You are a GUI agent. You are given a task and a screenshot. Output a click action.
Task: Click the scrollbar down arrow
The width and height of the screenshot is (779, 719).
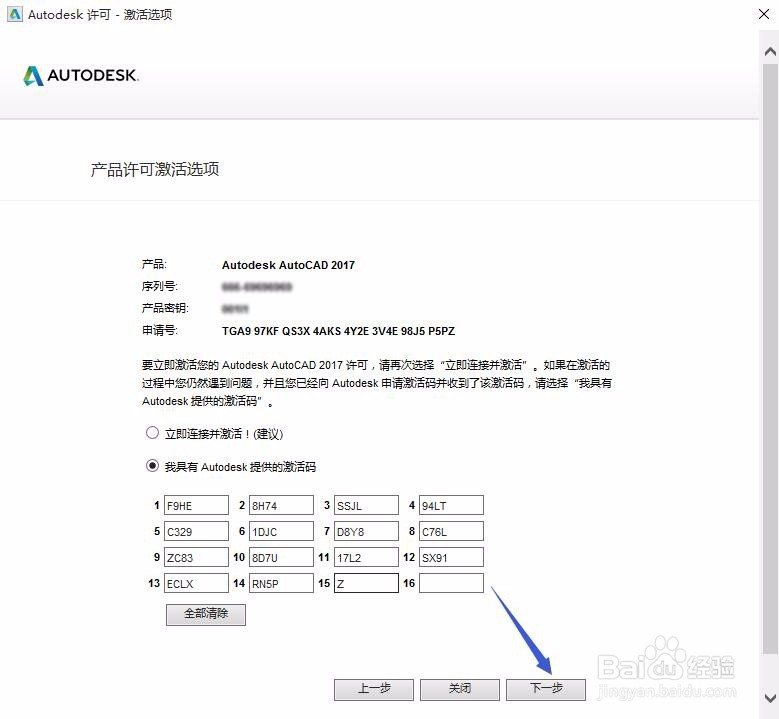[x=771, y=698]
